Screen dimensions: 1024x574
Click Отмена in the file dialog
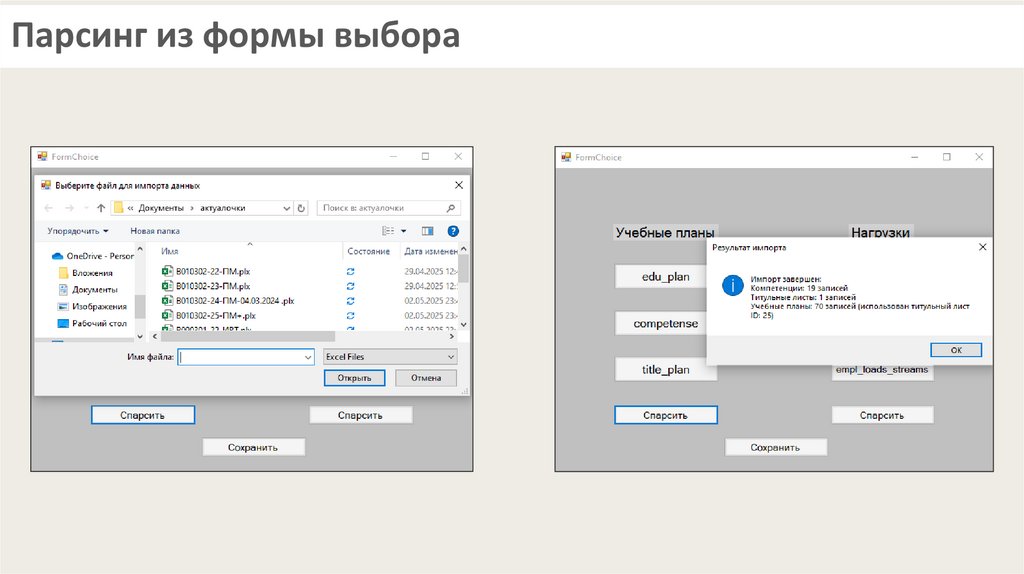tap(426, 378)
